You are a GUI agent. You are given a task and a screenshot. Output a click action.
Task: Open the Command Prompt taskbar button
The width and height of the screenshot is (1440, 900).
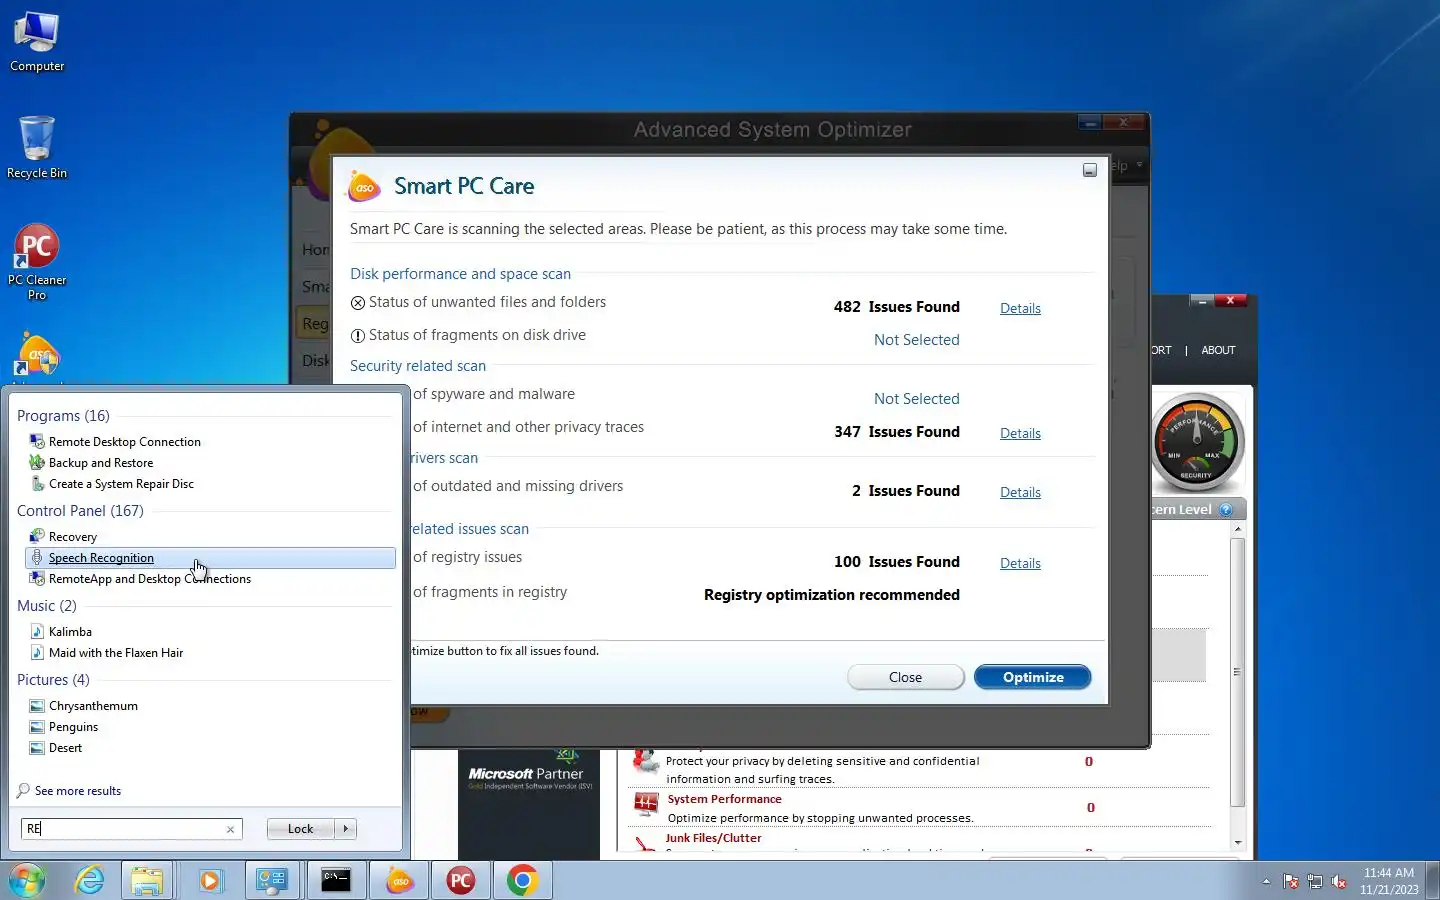click(335, 881)
